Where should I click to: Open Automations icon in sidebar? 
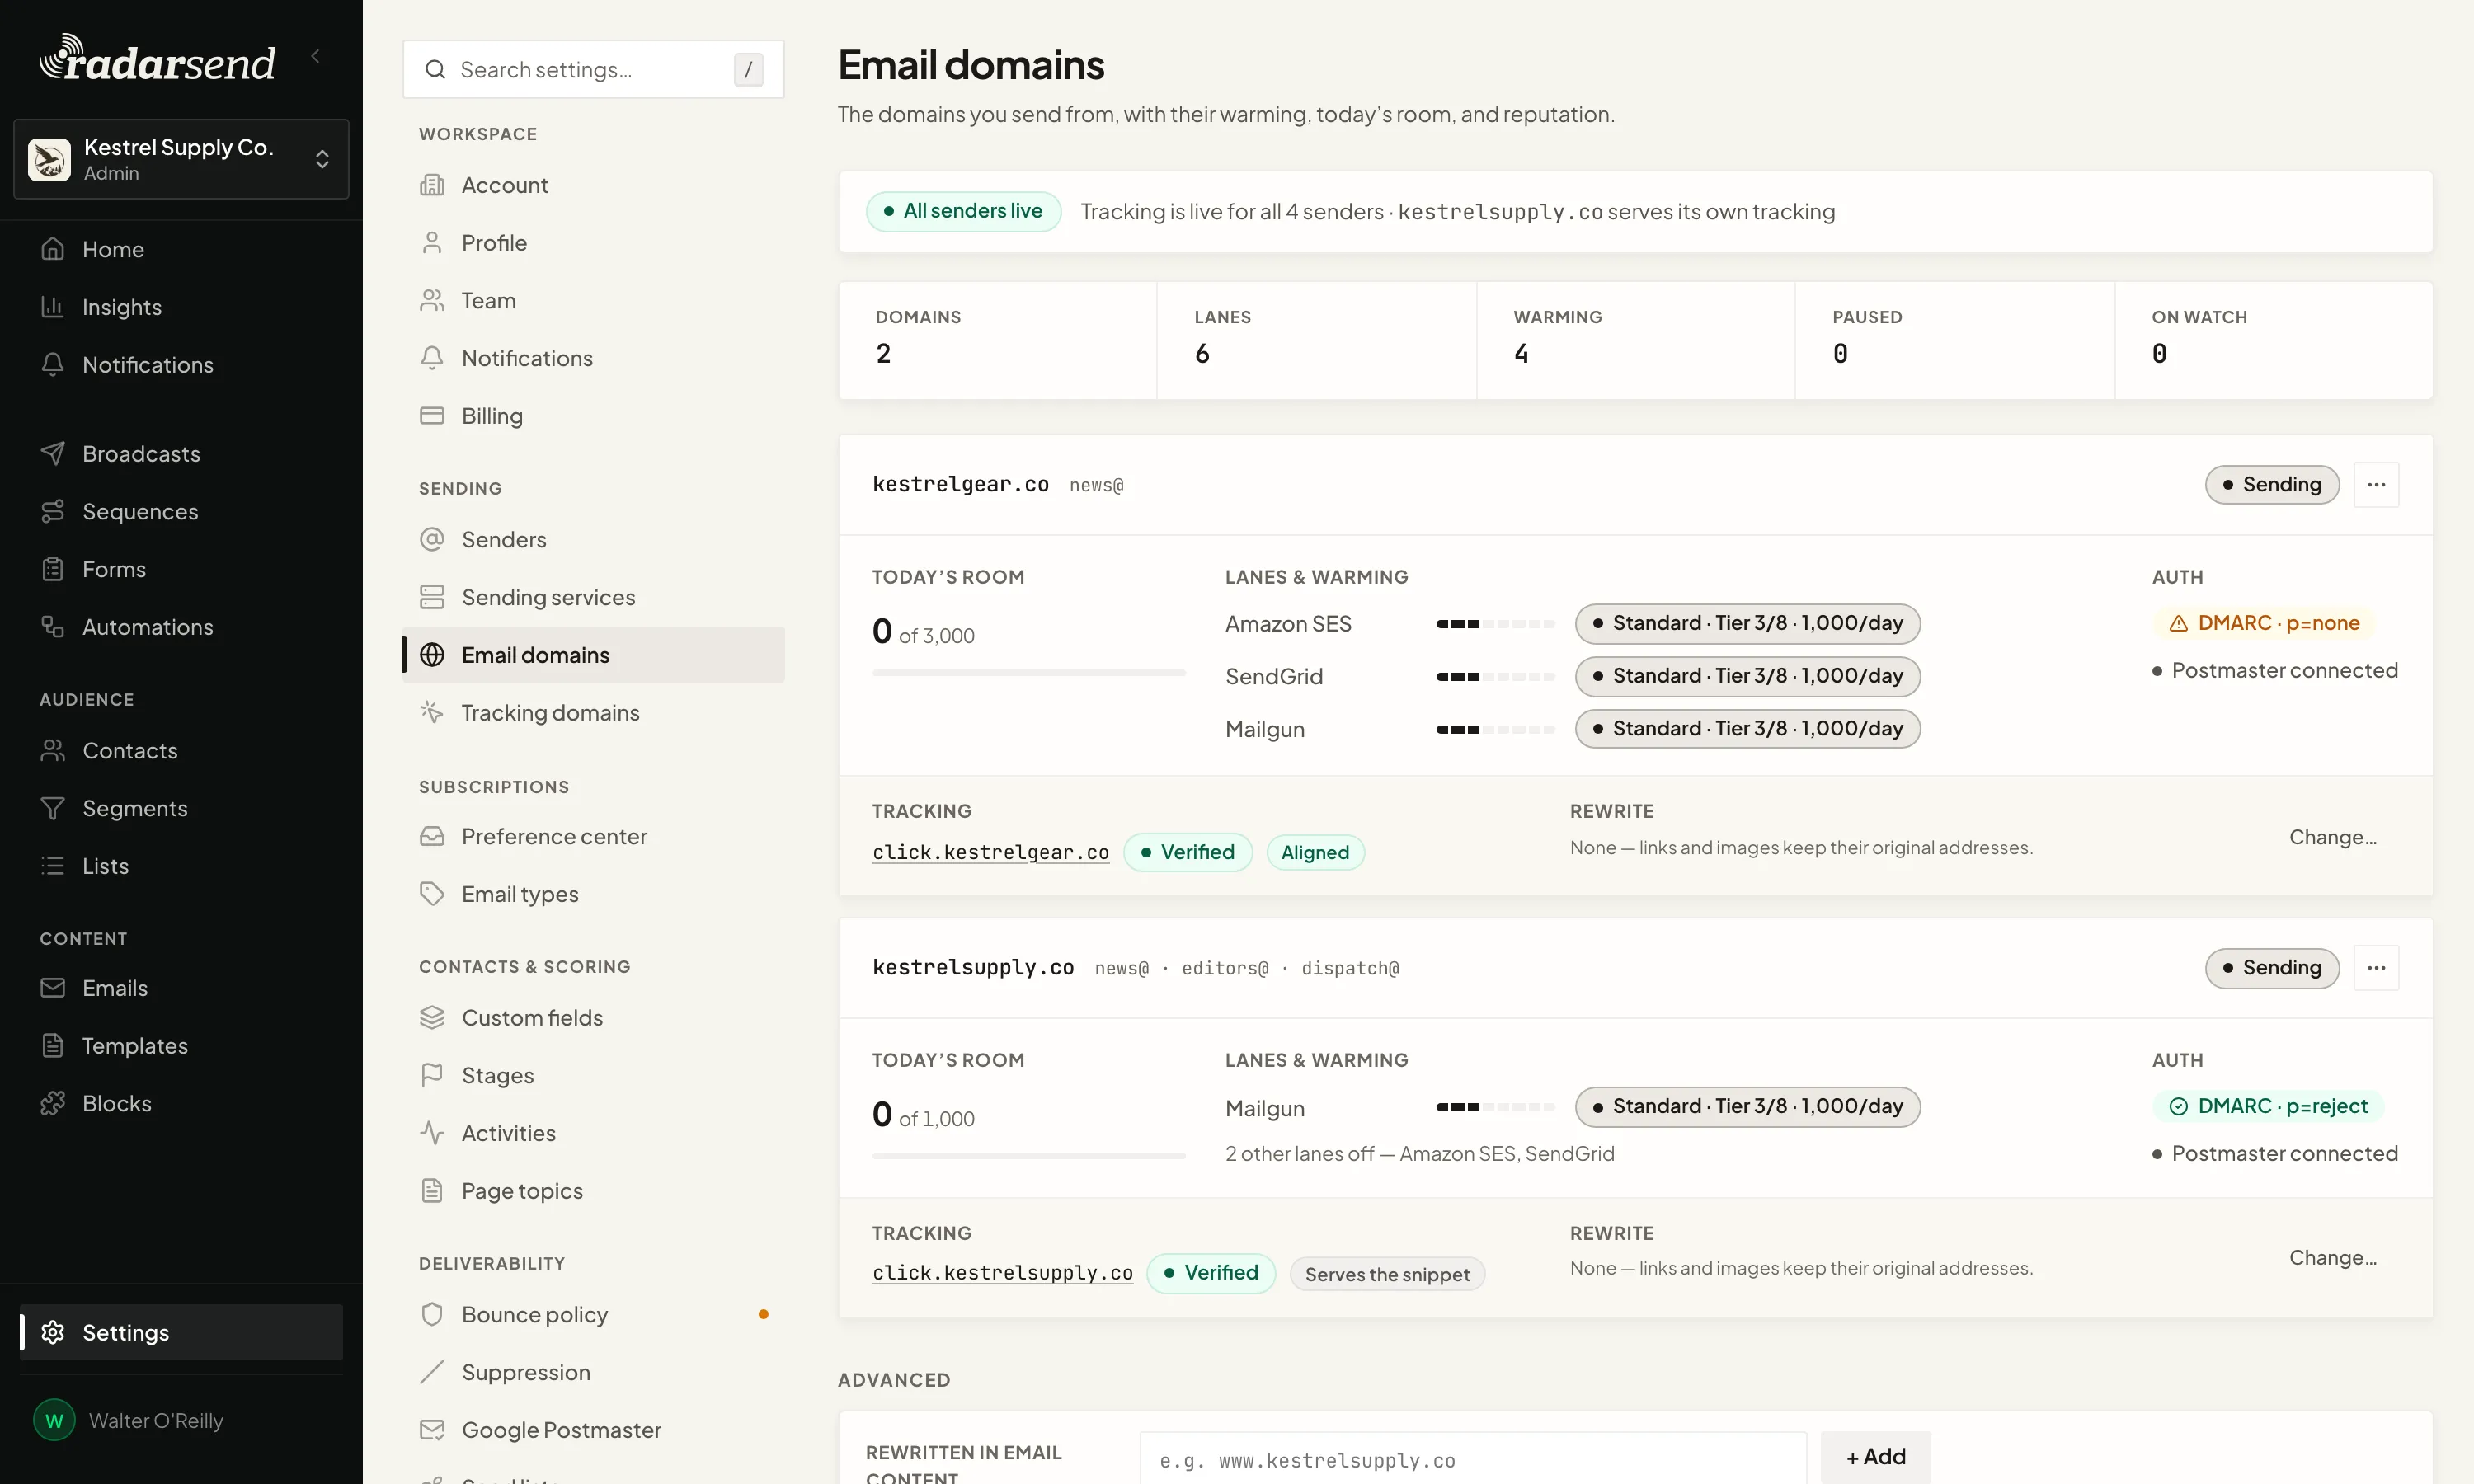[x=53, y=627]
